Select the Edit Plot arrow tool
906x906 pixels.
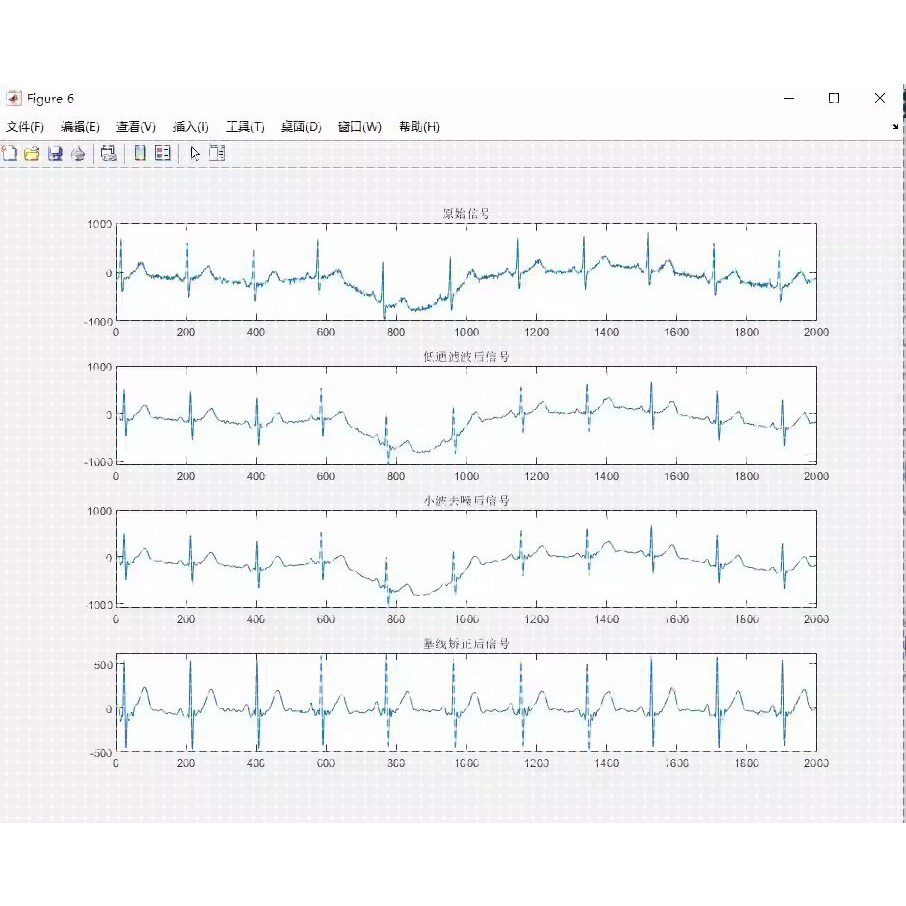tap(195, 154)
